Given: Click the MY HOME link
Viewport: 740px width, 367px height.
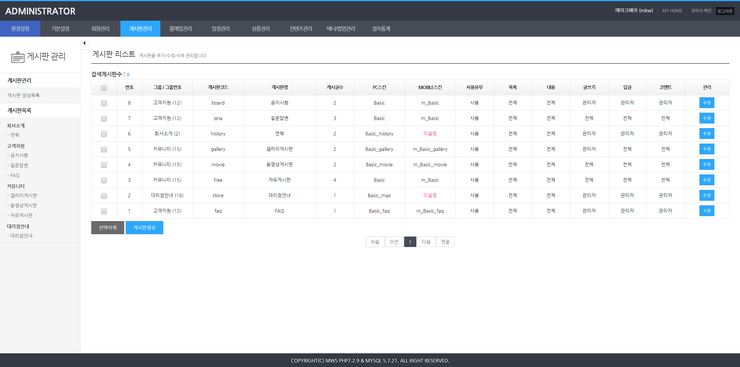Looking at the screenshot, I should [x=672, y=11].
